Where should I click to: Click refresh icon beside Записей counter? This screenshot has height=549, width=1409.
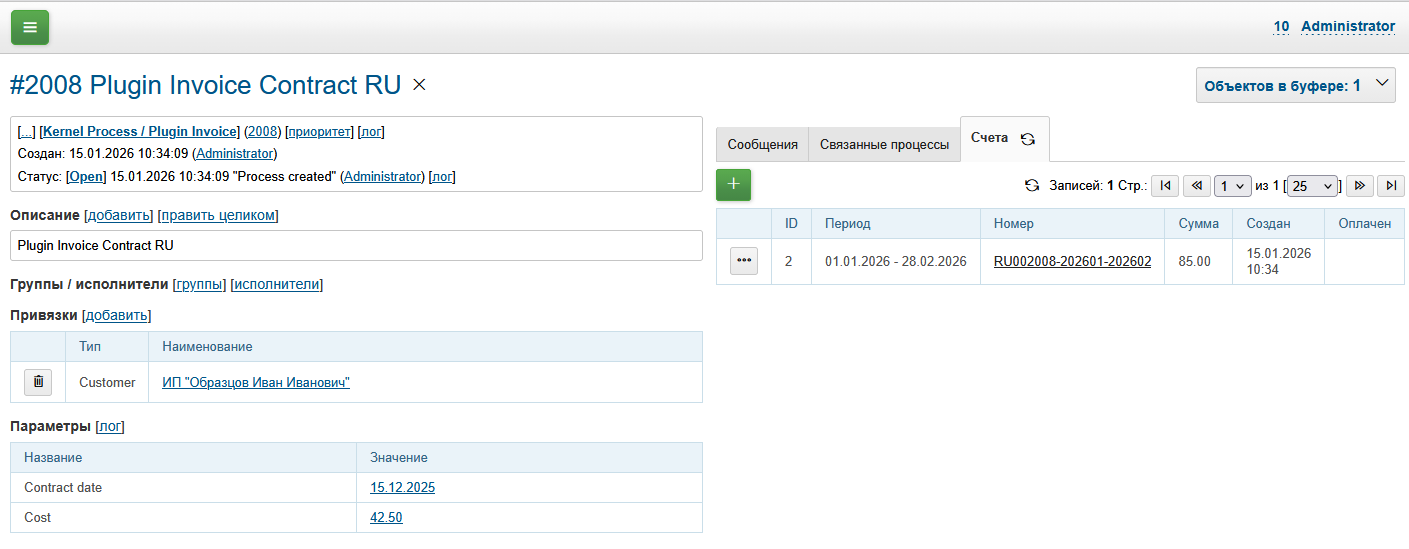coord(1032,186)
